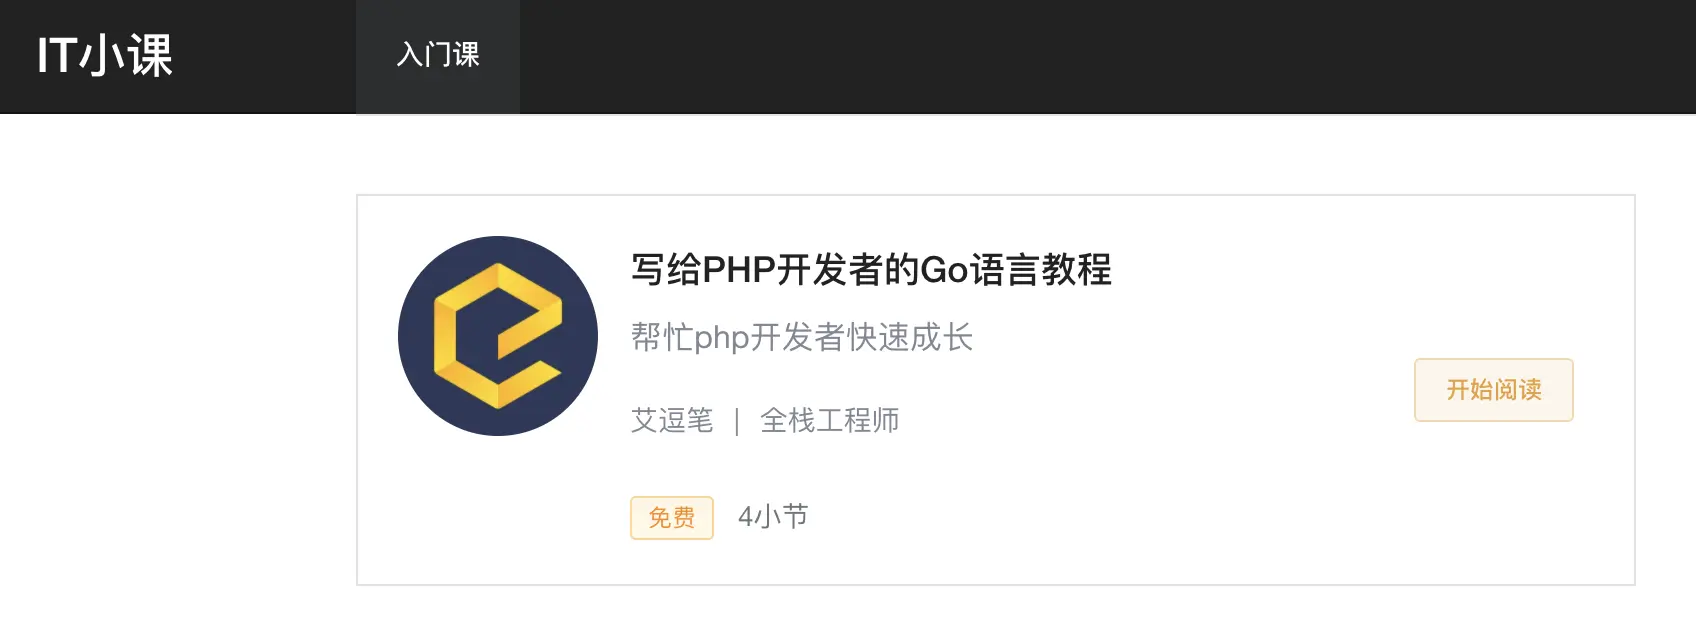Image resolution: width=1696 pixels, height=622 pixels.
Task: Start reading with the 开始阅读 button
Action: pyautogui.click(x=1494, y=390)
